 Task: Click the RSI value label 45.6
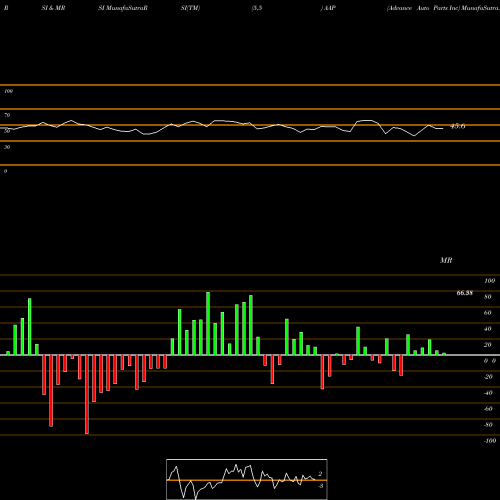(x=458, y=126)
